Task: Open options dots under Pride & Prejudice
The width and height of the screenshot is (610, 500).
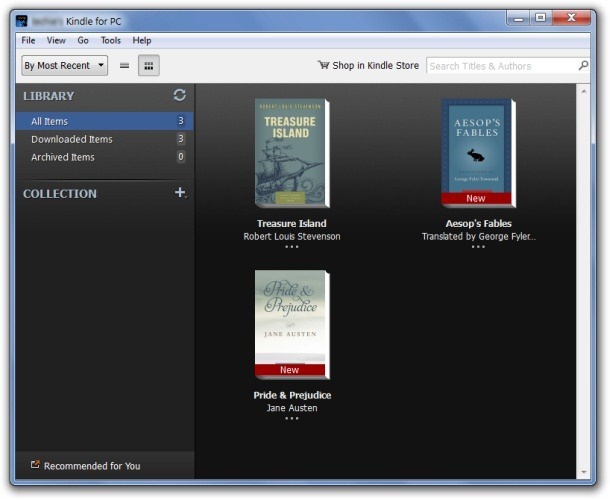Action: 292,419
